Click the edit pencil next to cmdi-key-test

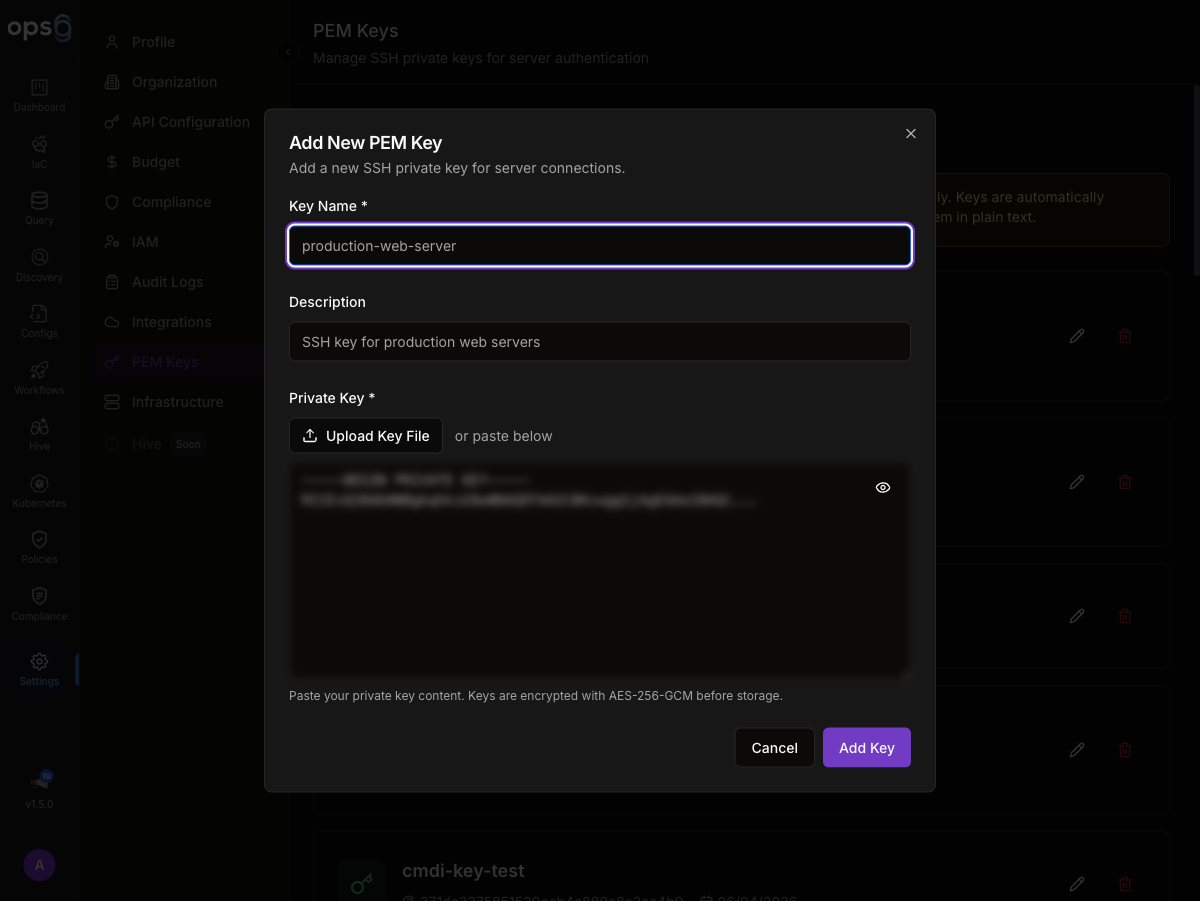point(1077,884)
